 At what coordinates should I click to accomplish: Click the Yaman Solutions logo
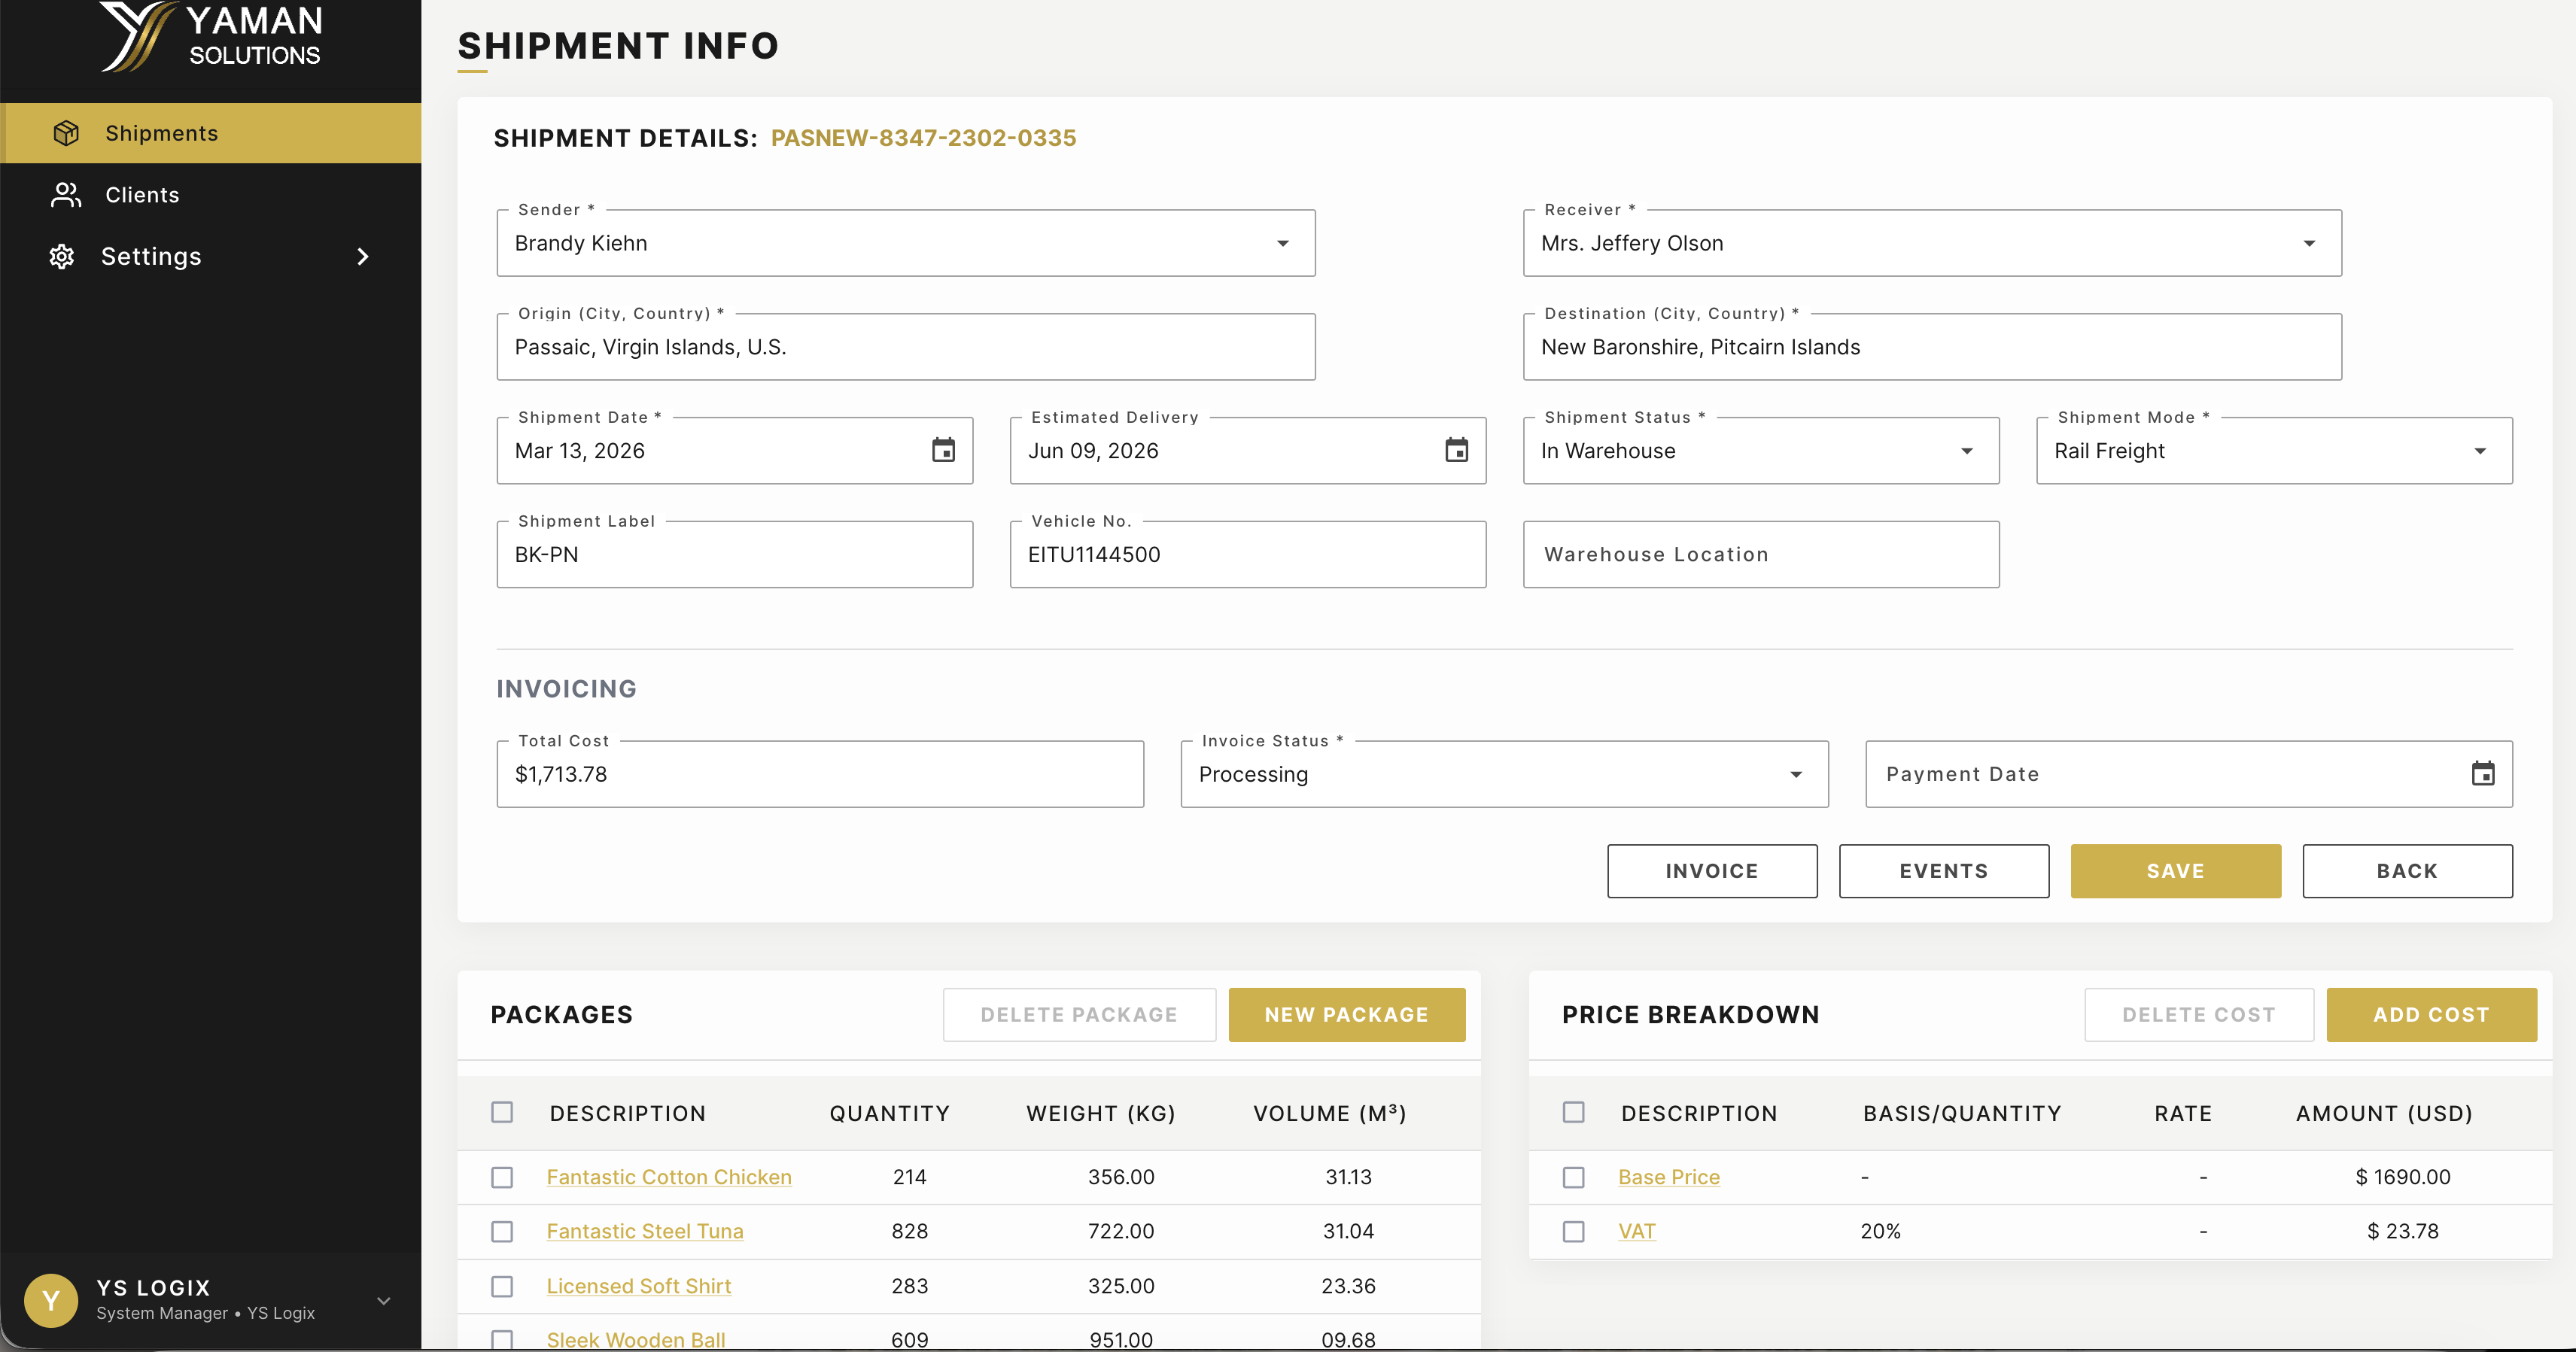coord(211,37)
